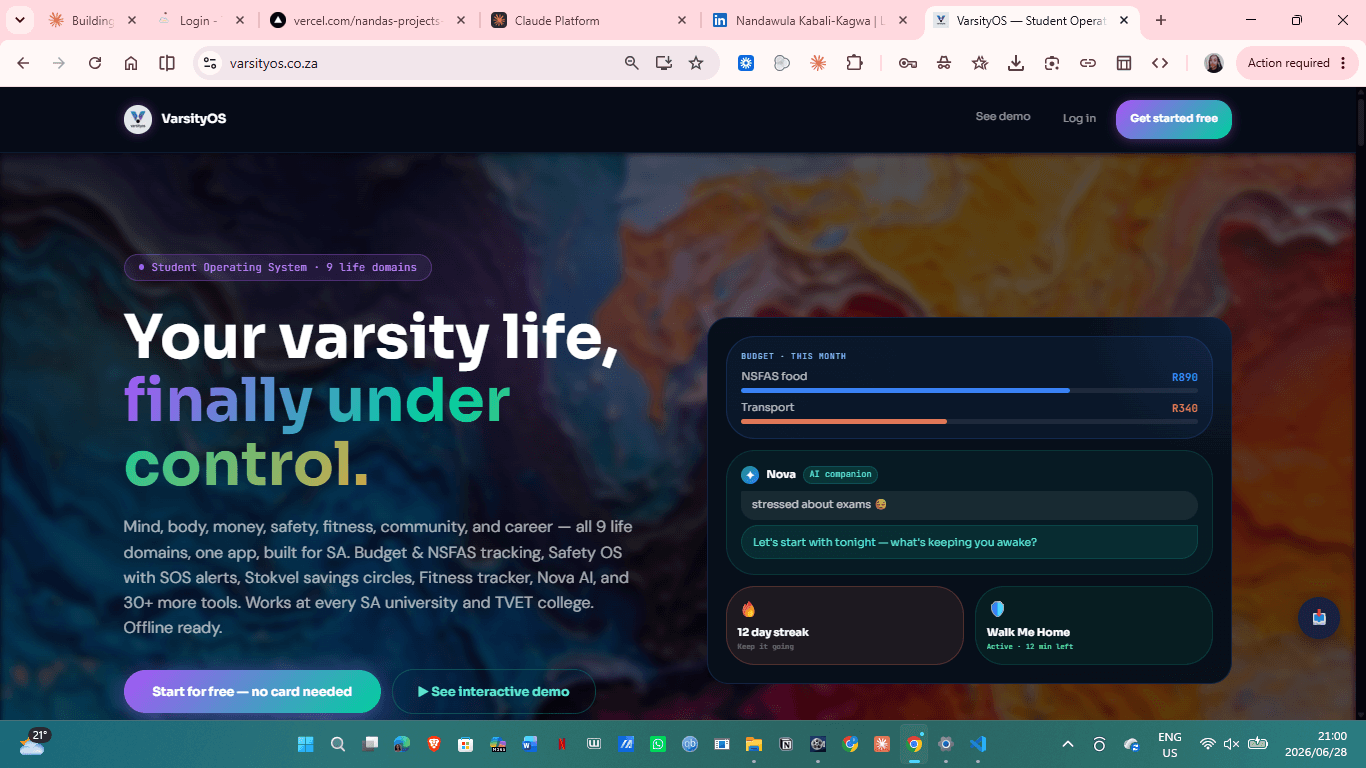Open the Chrome profile avatar
1366x768 pixels.
click(1214, 63)
